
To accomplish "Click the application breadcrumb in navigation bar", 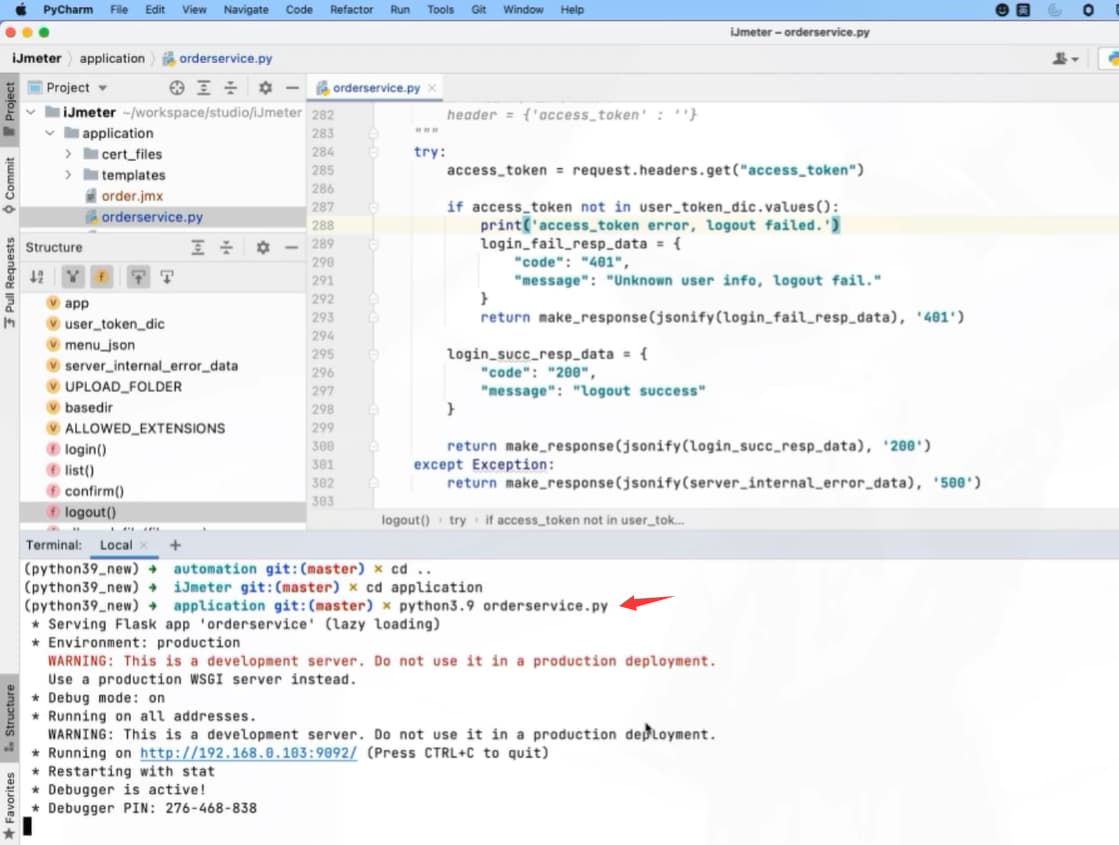I will click(x=112, y=59).
